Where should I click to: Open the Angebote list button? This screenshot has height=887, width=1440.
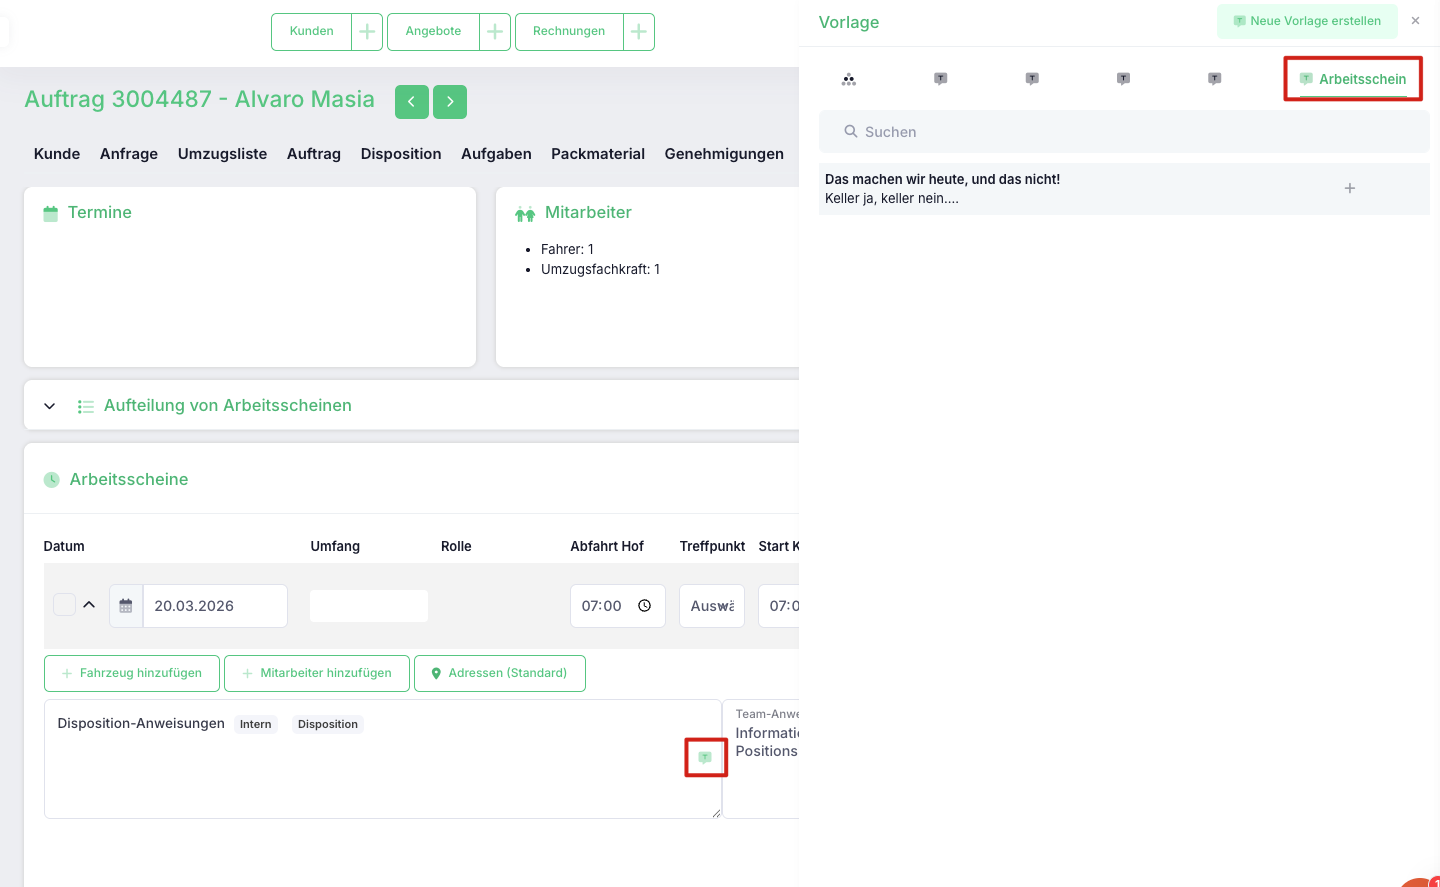point(433,31)
